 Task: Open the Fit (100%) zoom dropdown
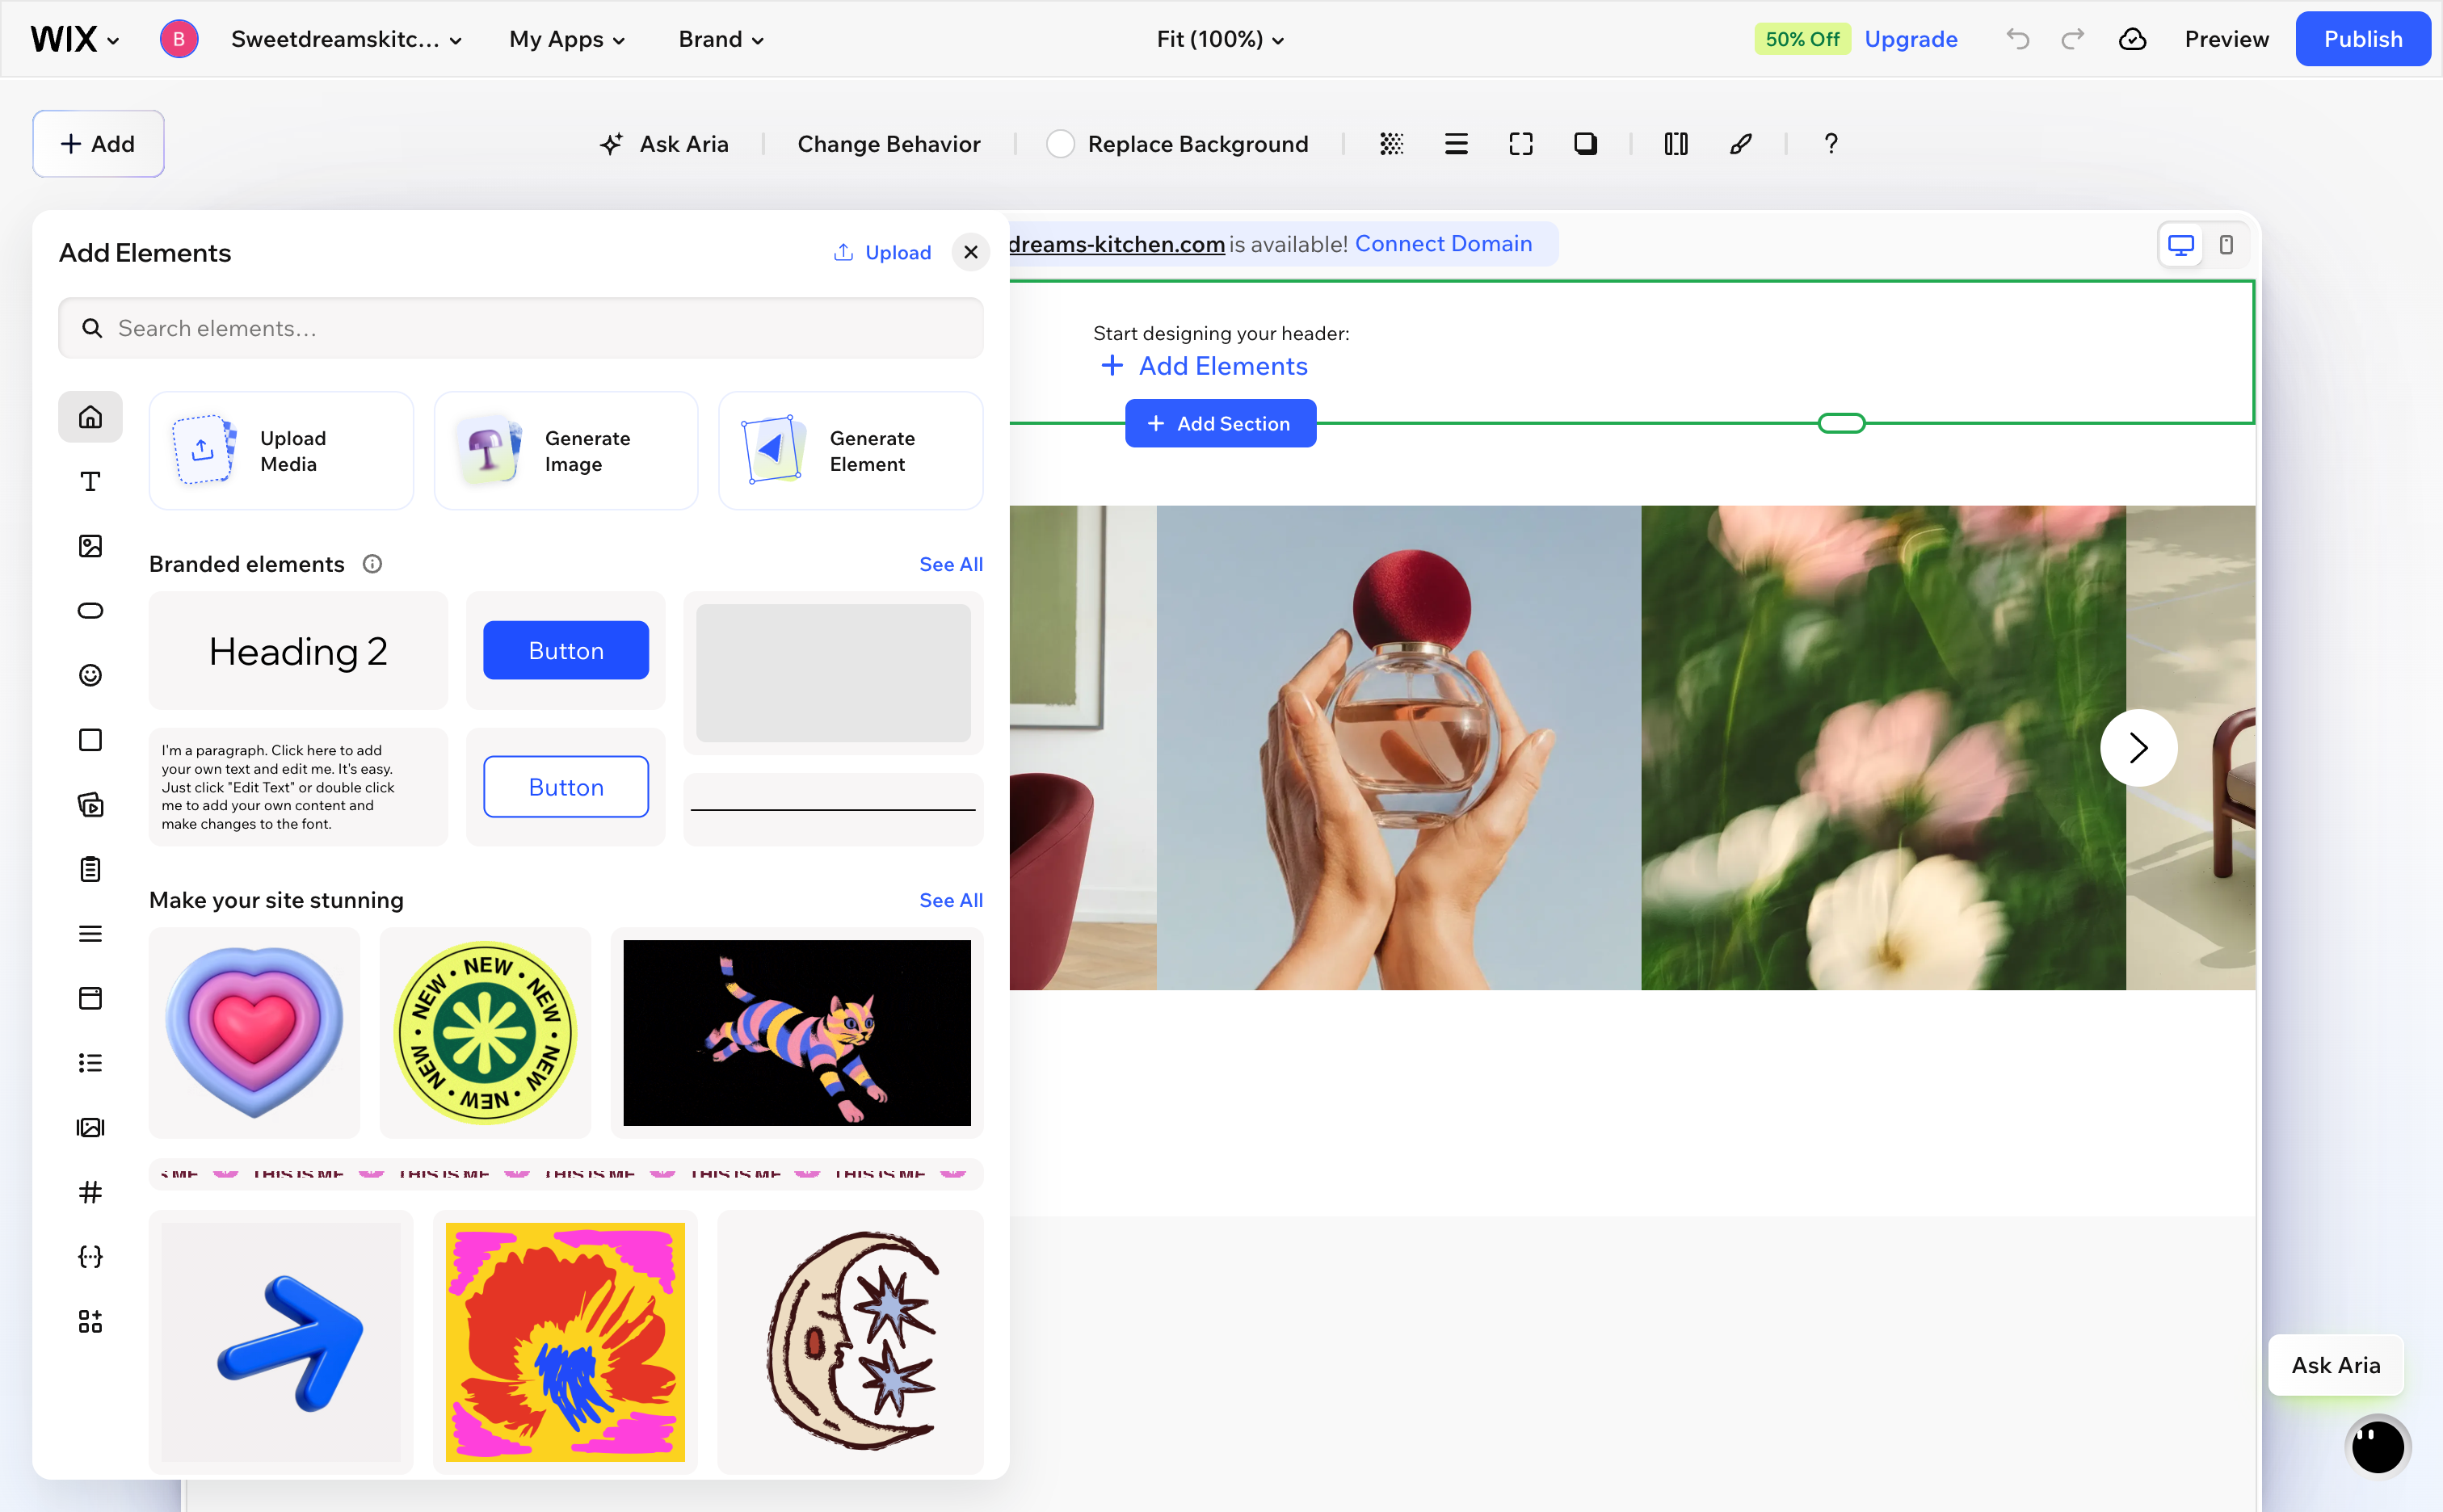click(1220, 39)
